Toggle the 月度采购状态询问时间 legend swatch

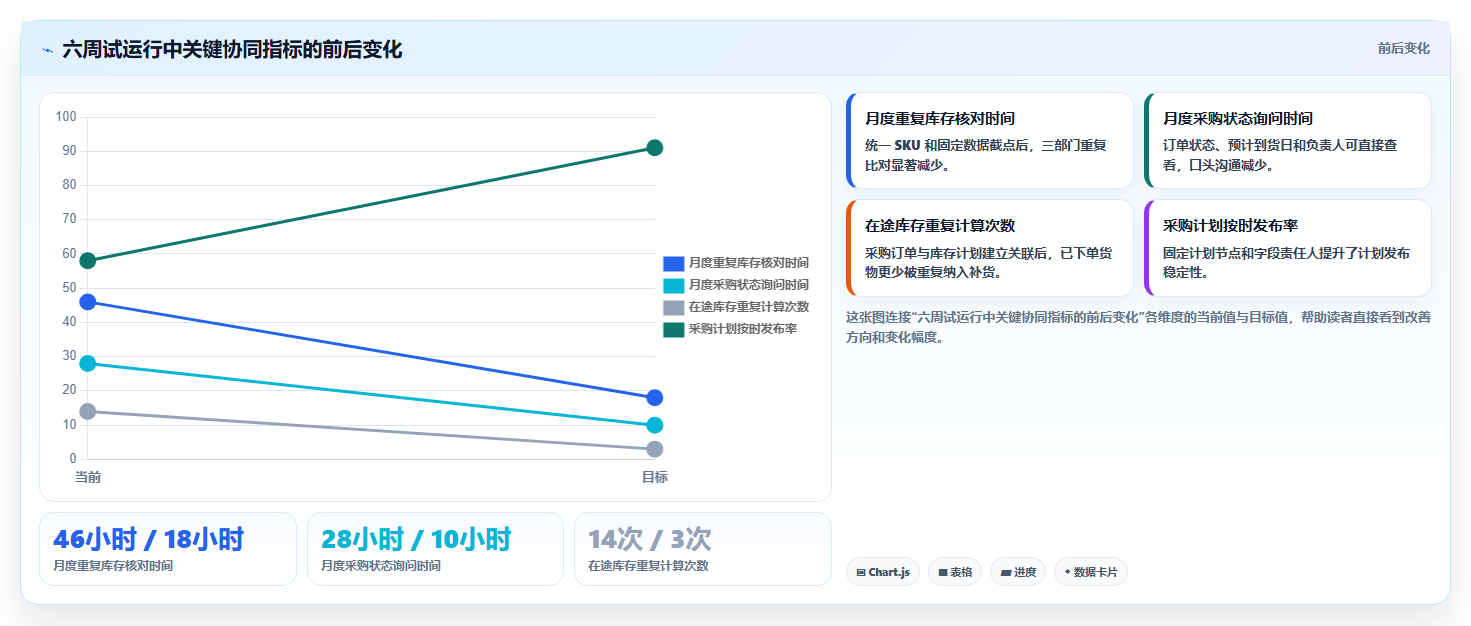[x=673, y=285]
